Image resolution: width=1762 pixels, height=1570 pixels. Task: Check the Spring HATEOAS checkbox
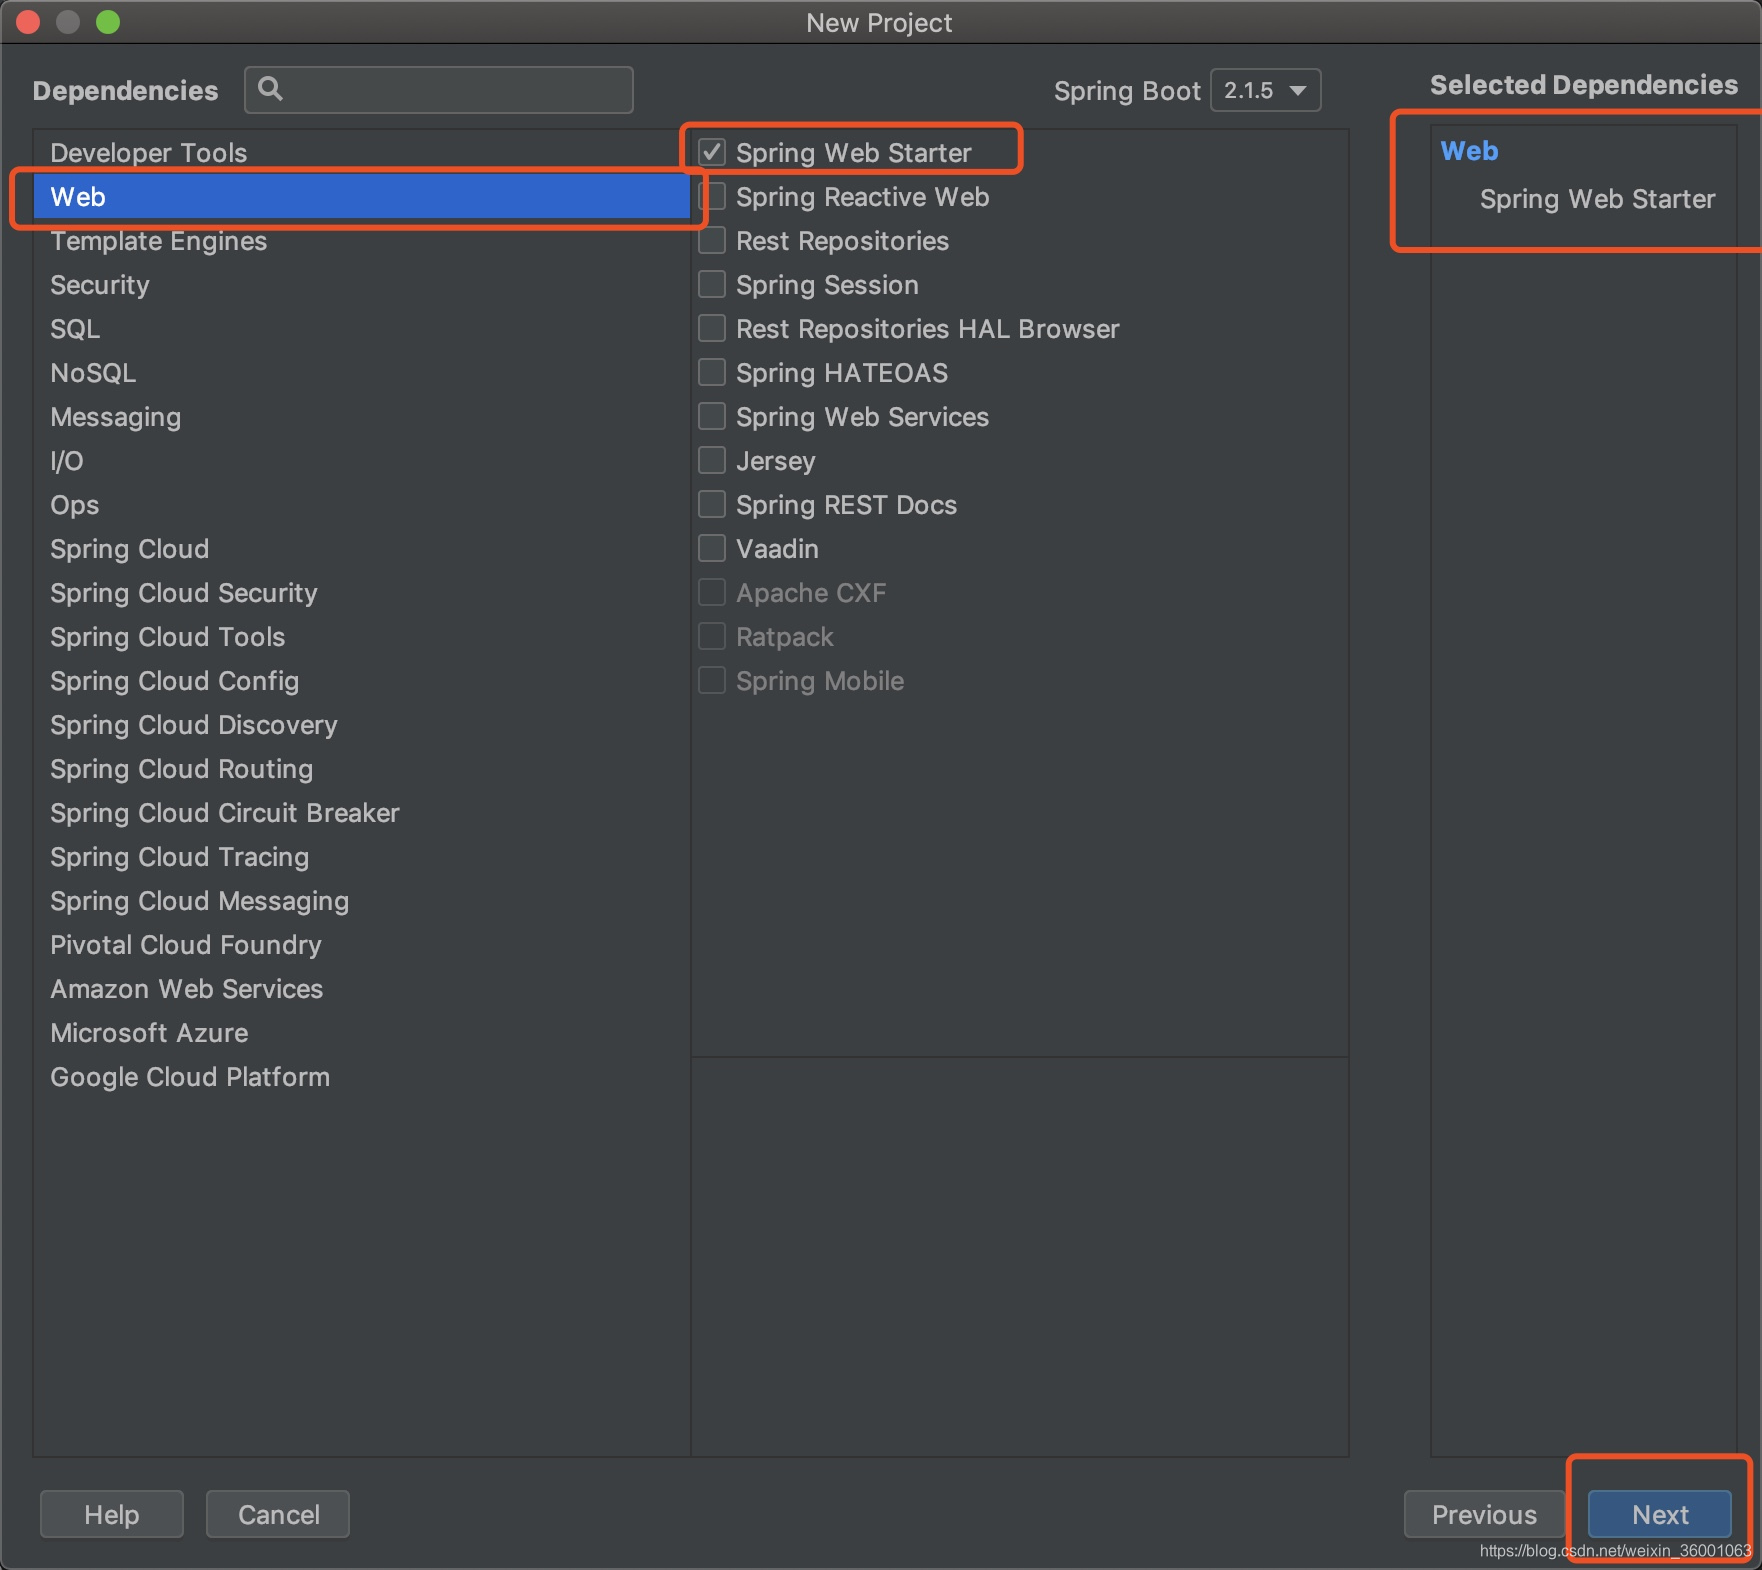[x=712, y=372]
